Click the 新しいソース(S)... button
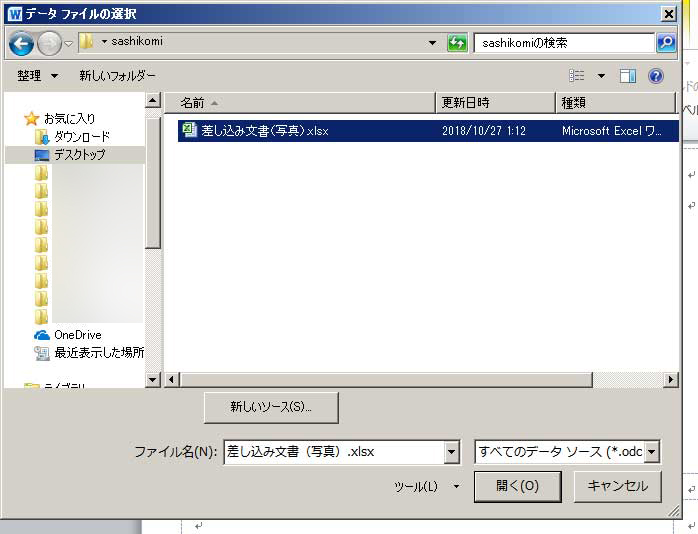Screen dimensions: 698x534 (x=271, y=407)
